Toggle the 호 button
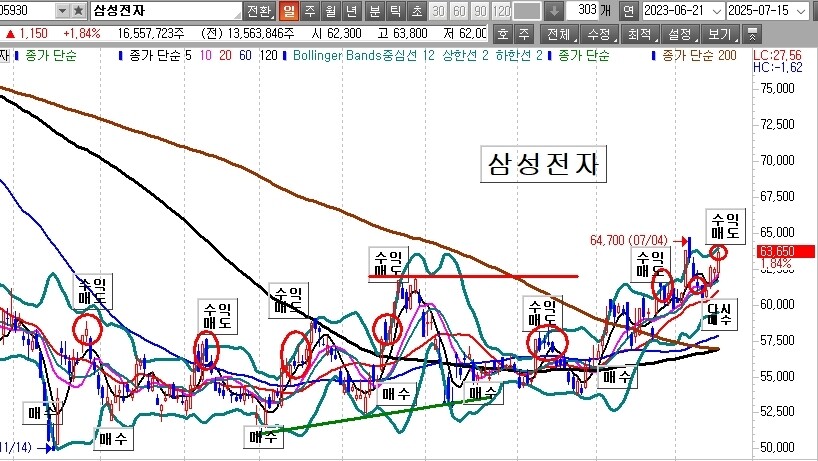Viewport: 818px width, 461px height. point(502,34)
